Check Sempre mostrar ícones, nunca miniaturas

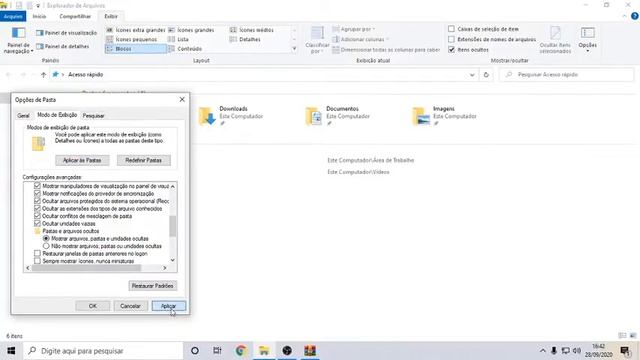[37, 261]
